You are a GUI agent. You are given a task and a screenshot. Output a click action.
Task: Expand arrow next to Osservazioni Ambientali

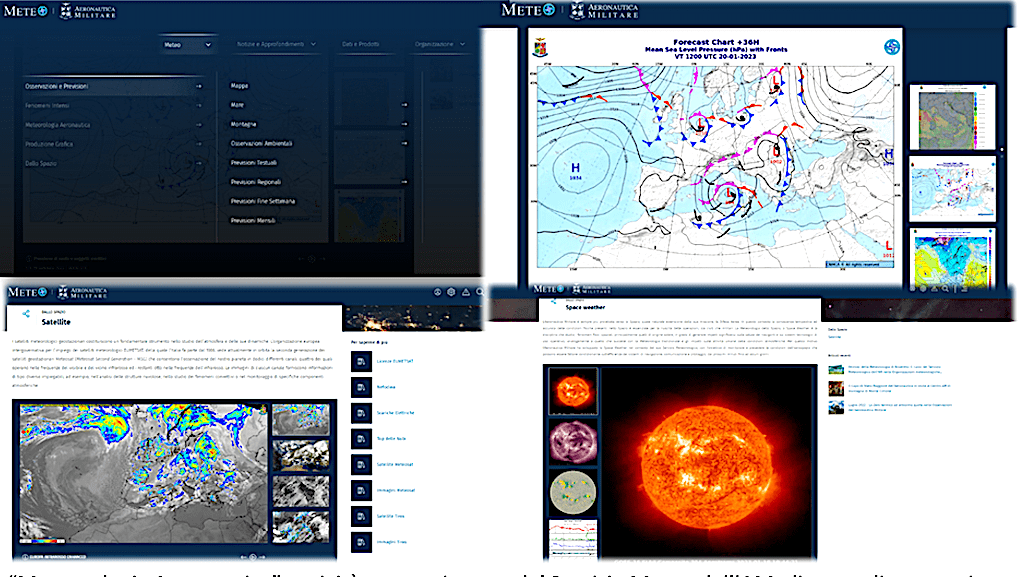tap(404, 143)
